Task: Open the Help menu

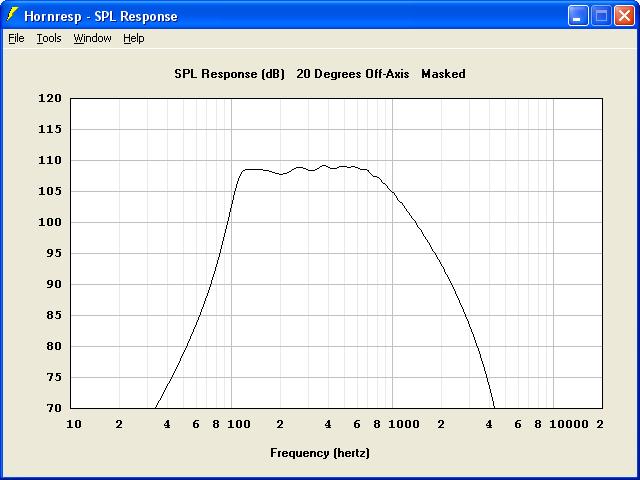Action: point(134,38)
